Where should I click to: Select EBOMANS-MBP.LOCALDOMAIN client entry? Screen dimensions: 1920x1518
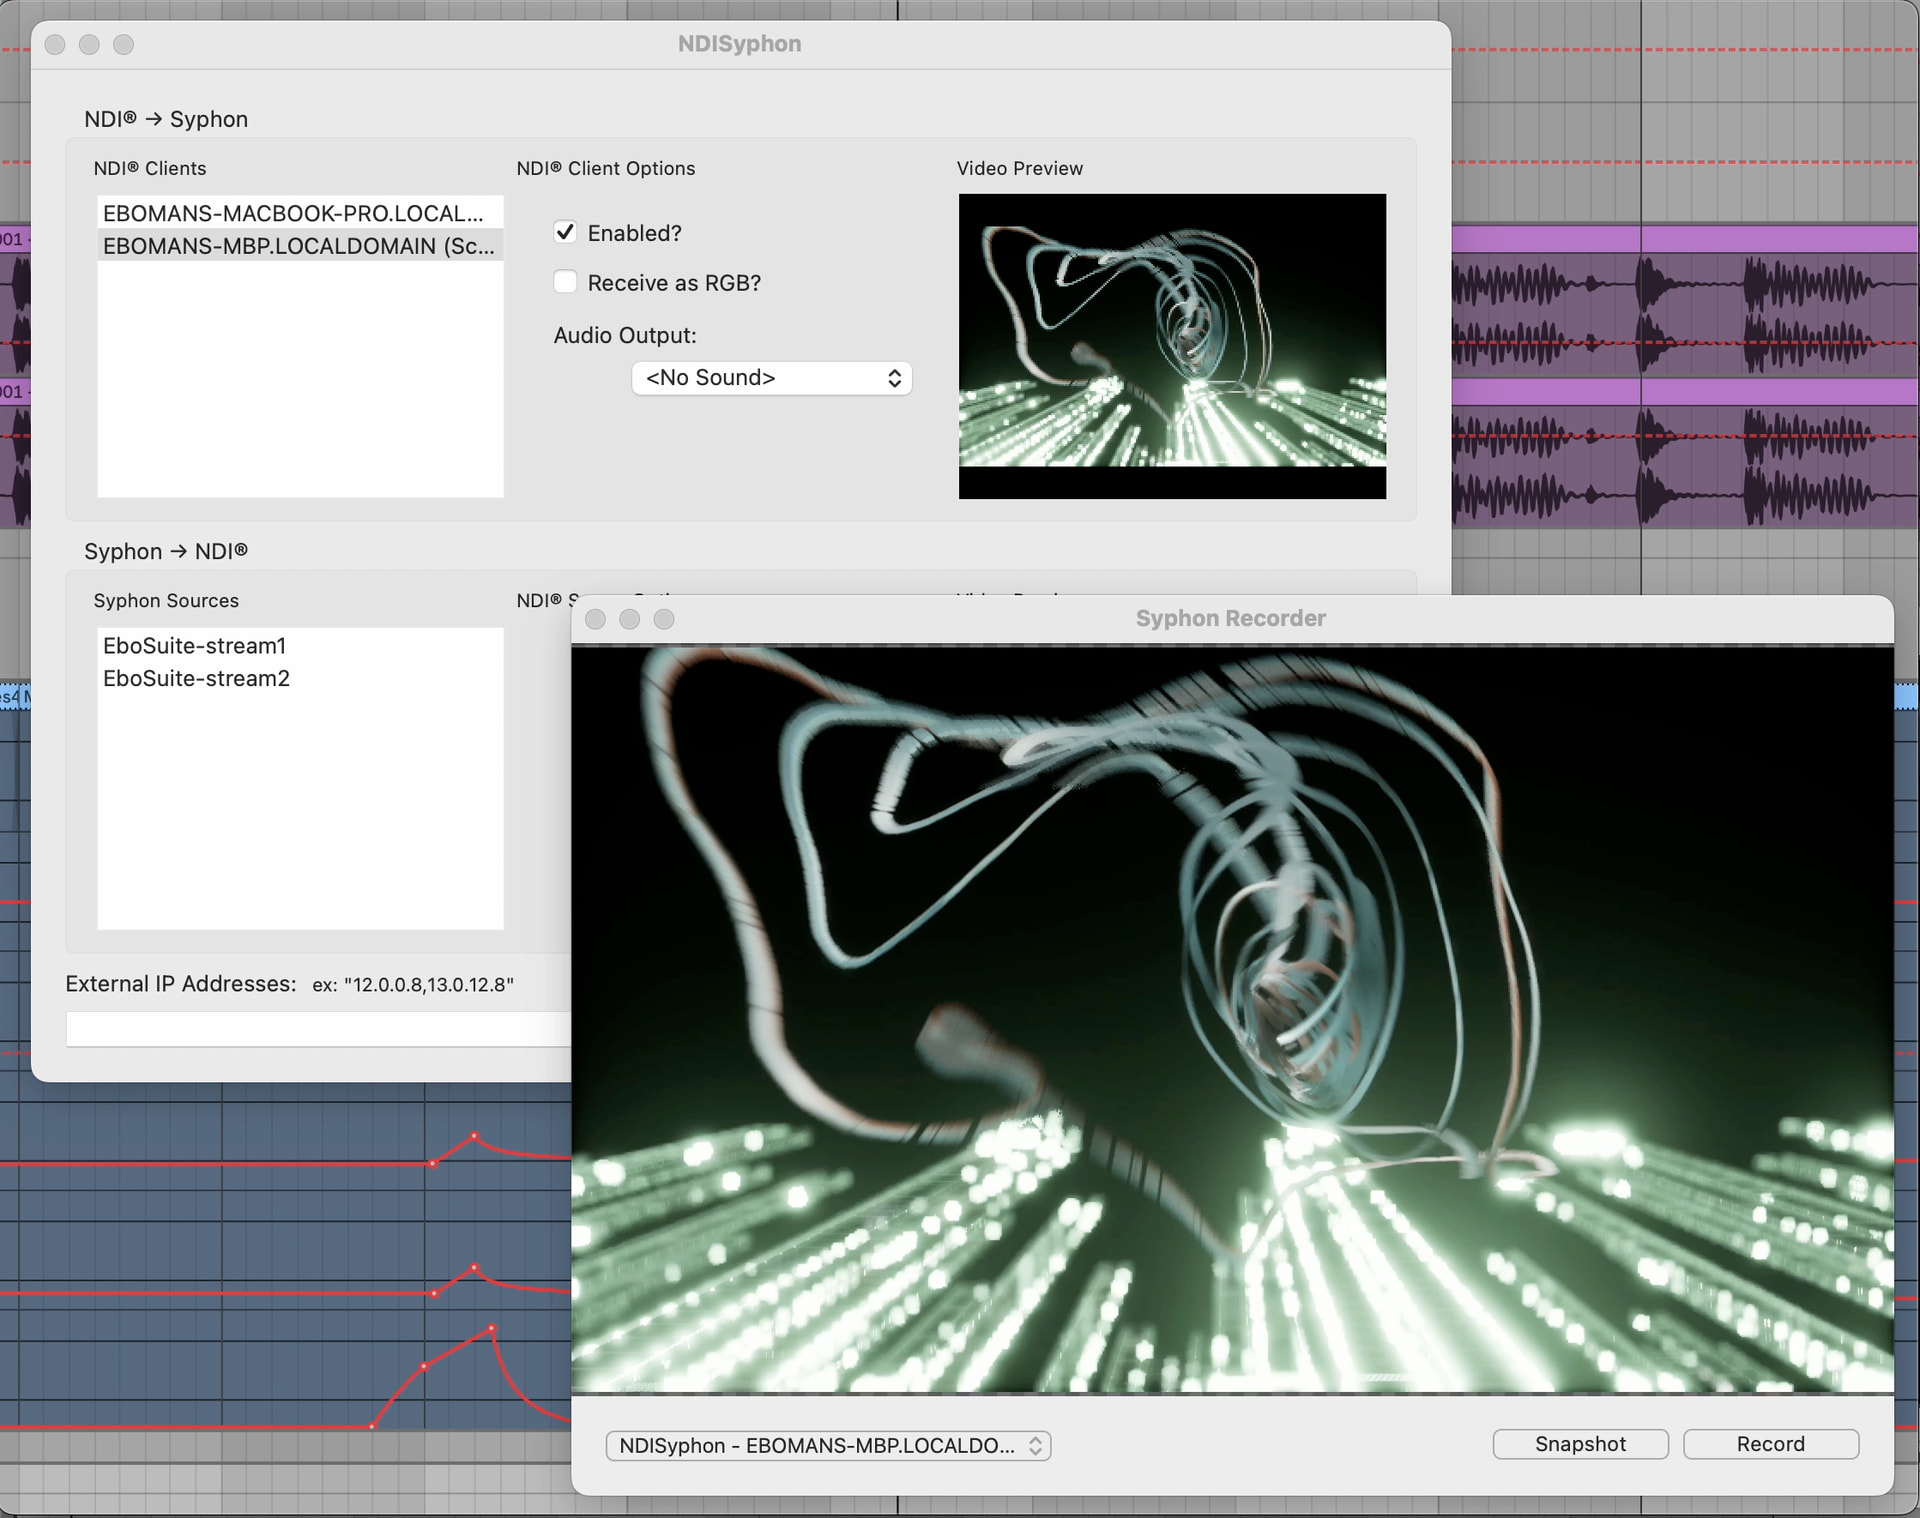coord(299,246)
